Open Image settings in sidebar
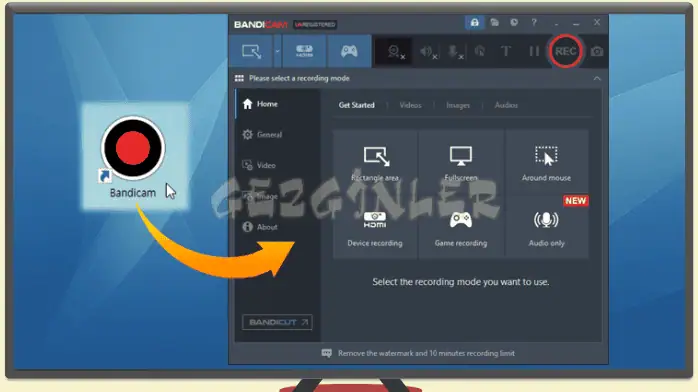Viewport: 698px width, 392px height. click(x=277, y=196)
